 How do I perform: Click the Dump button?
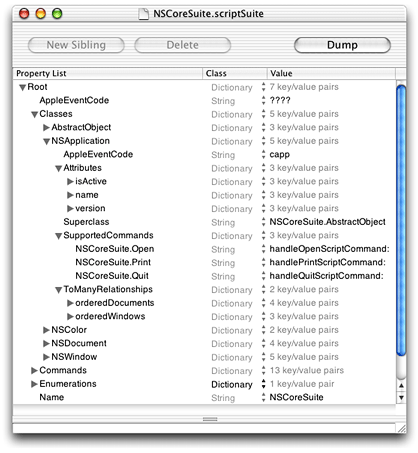coord(342,45)
